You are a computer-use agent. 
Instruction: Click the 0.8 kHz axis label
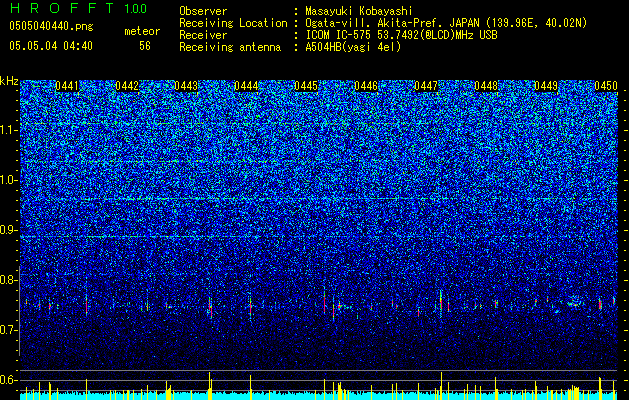[8, 280]
